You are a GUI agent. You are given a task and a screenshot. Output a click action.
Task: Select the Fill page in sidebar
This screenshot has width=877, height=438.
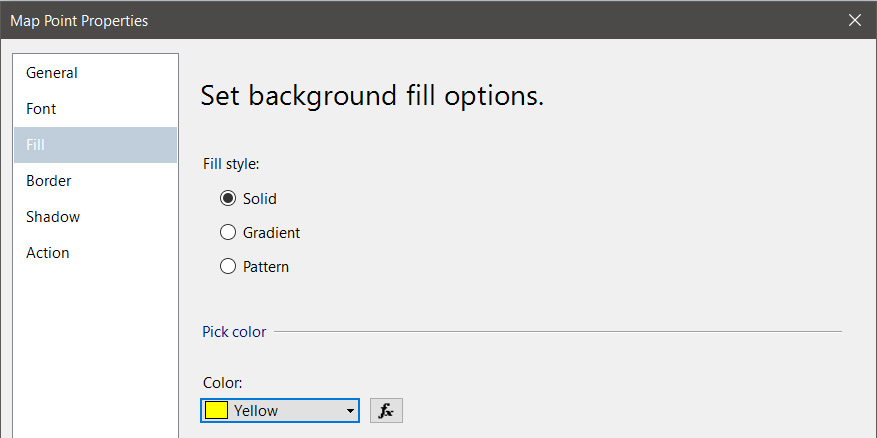click(36, 145)
